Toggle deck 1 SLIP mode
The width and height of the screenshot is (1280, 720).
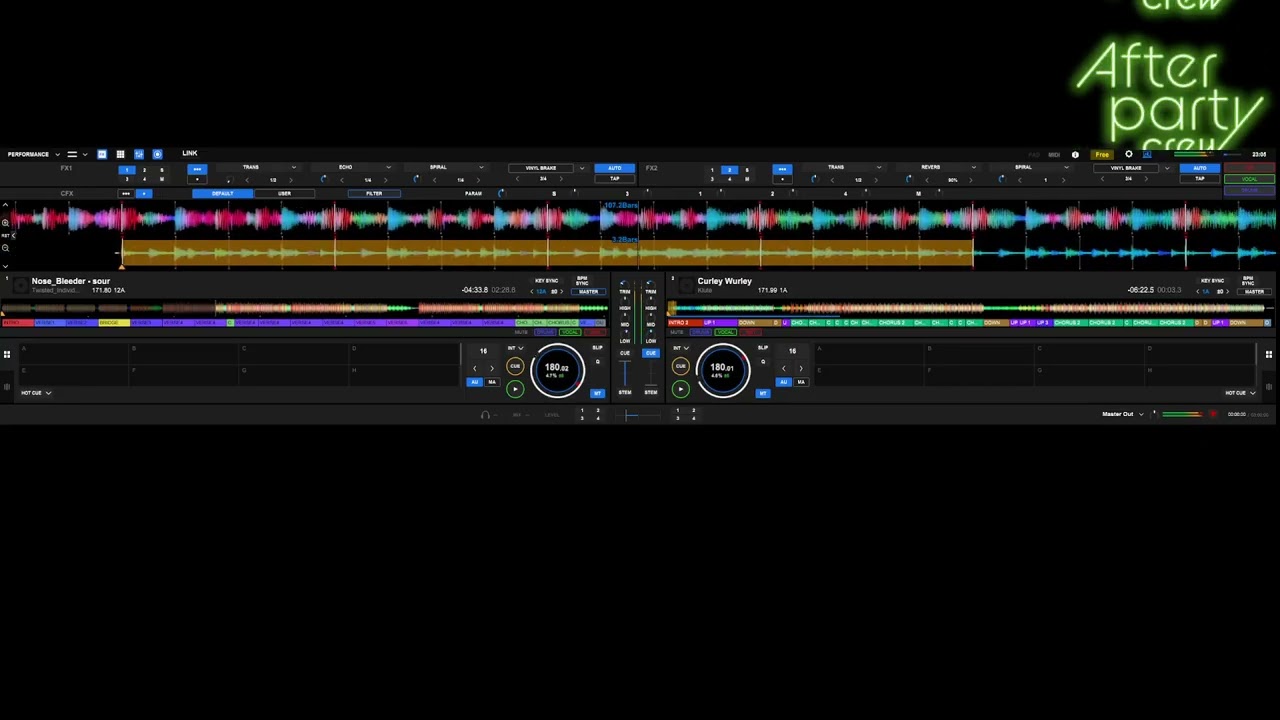click(x=597, y=347)
